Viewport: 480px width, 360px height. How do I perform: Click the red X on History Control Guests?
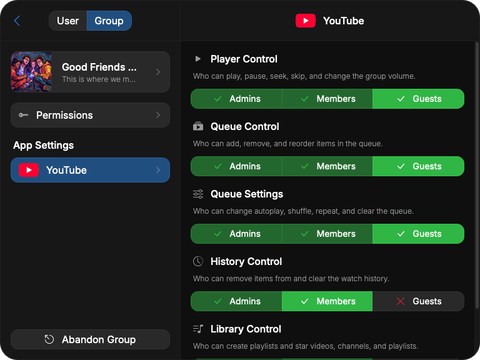tap(401, 301)
